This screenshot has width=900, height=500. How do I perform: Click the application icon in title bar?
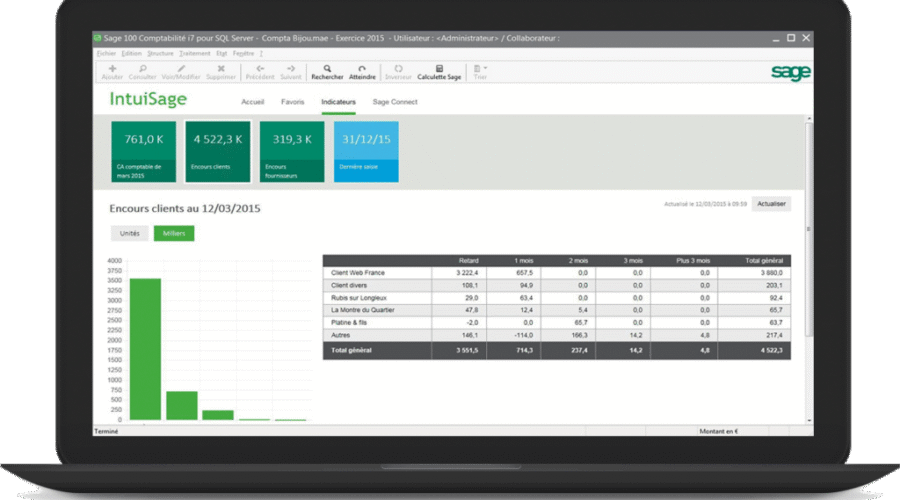click(98, 38)
